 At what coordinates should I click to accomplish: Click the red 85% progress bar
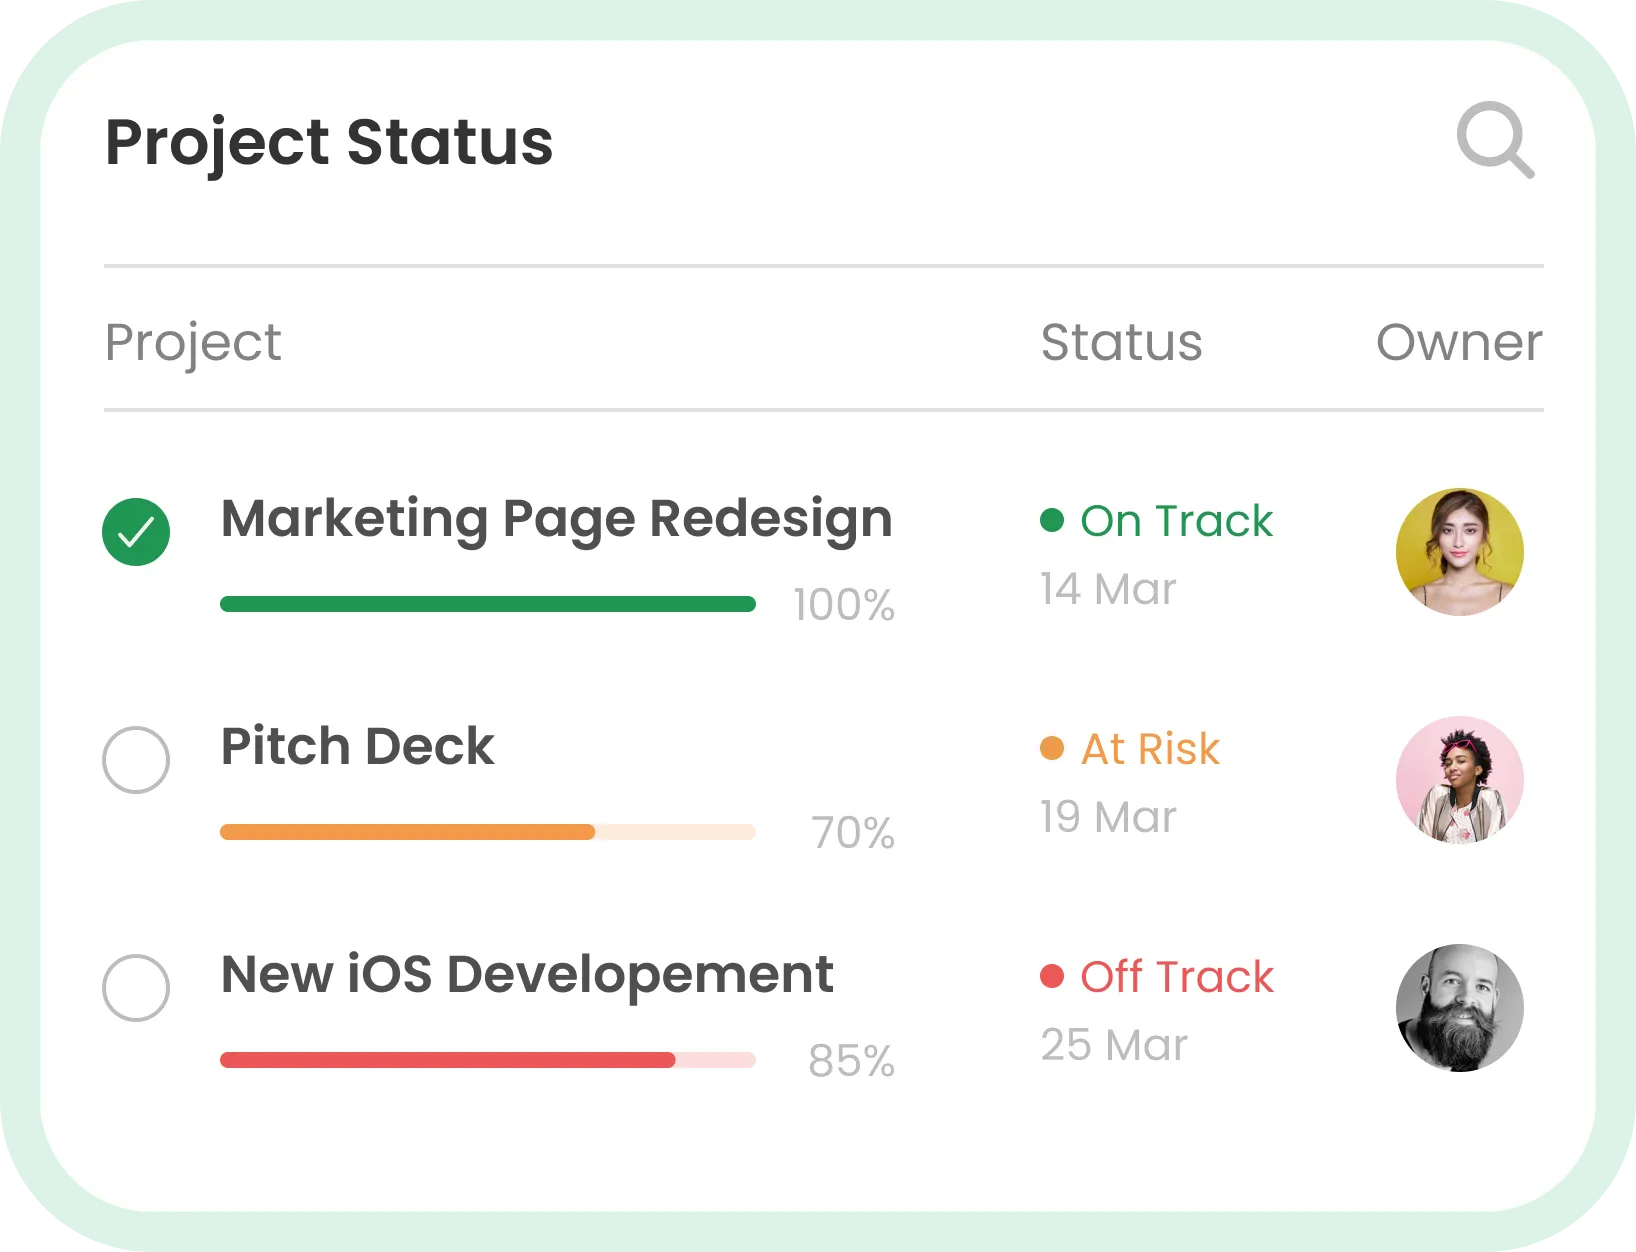487,1060
